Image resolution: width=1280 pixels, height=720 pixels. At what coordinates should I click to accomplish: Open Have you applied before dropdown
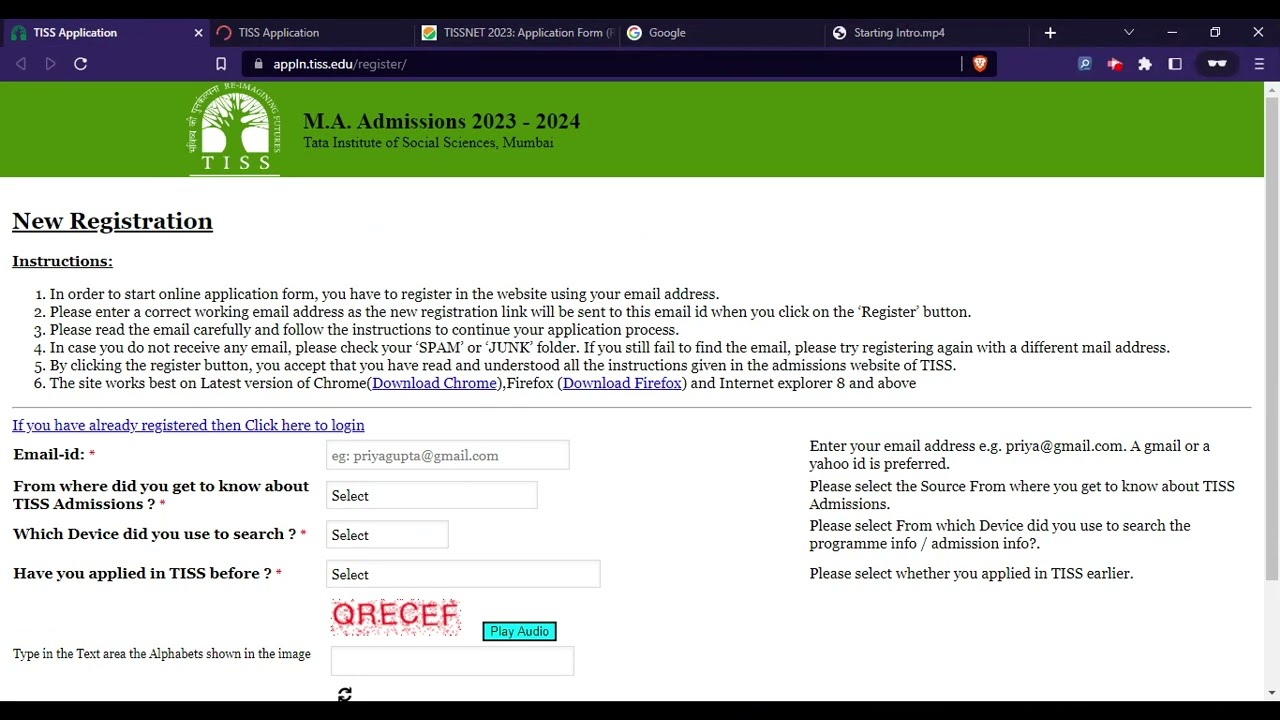pyautogui.click(x=463, y=574)
